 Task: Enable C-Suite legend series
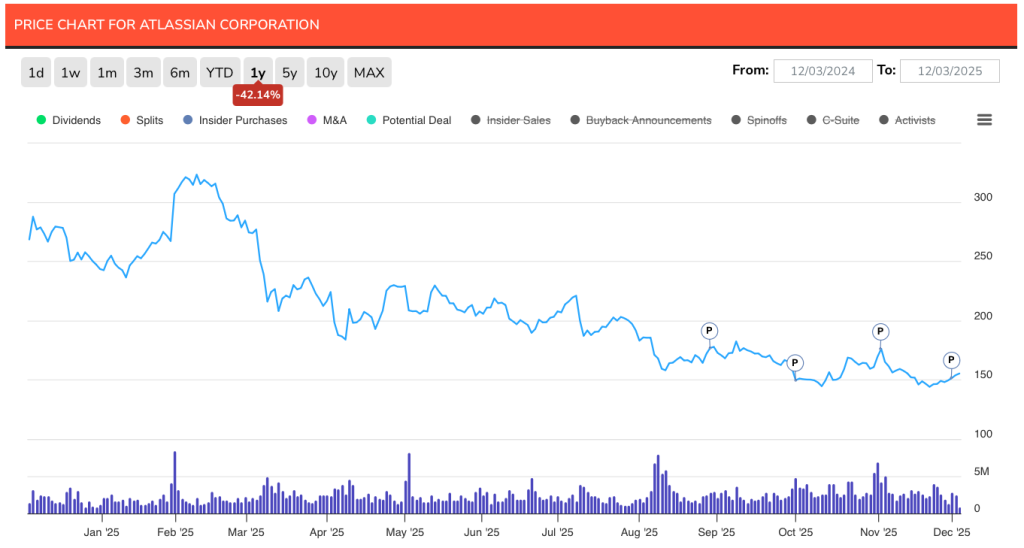coord(833,120)
